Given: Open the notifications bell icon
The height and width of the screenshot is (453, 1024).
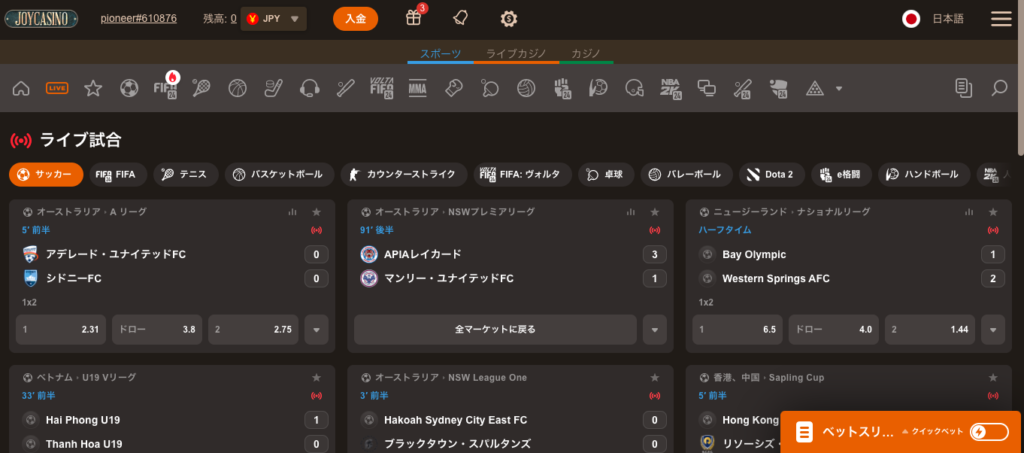Looking at the screenshot, I should [x=460, y=18].
